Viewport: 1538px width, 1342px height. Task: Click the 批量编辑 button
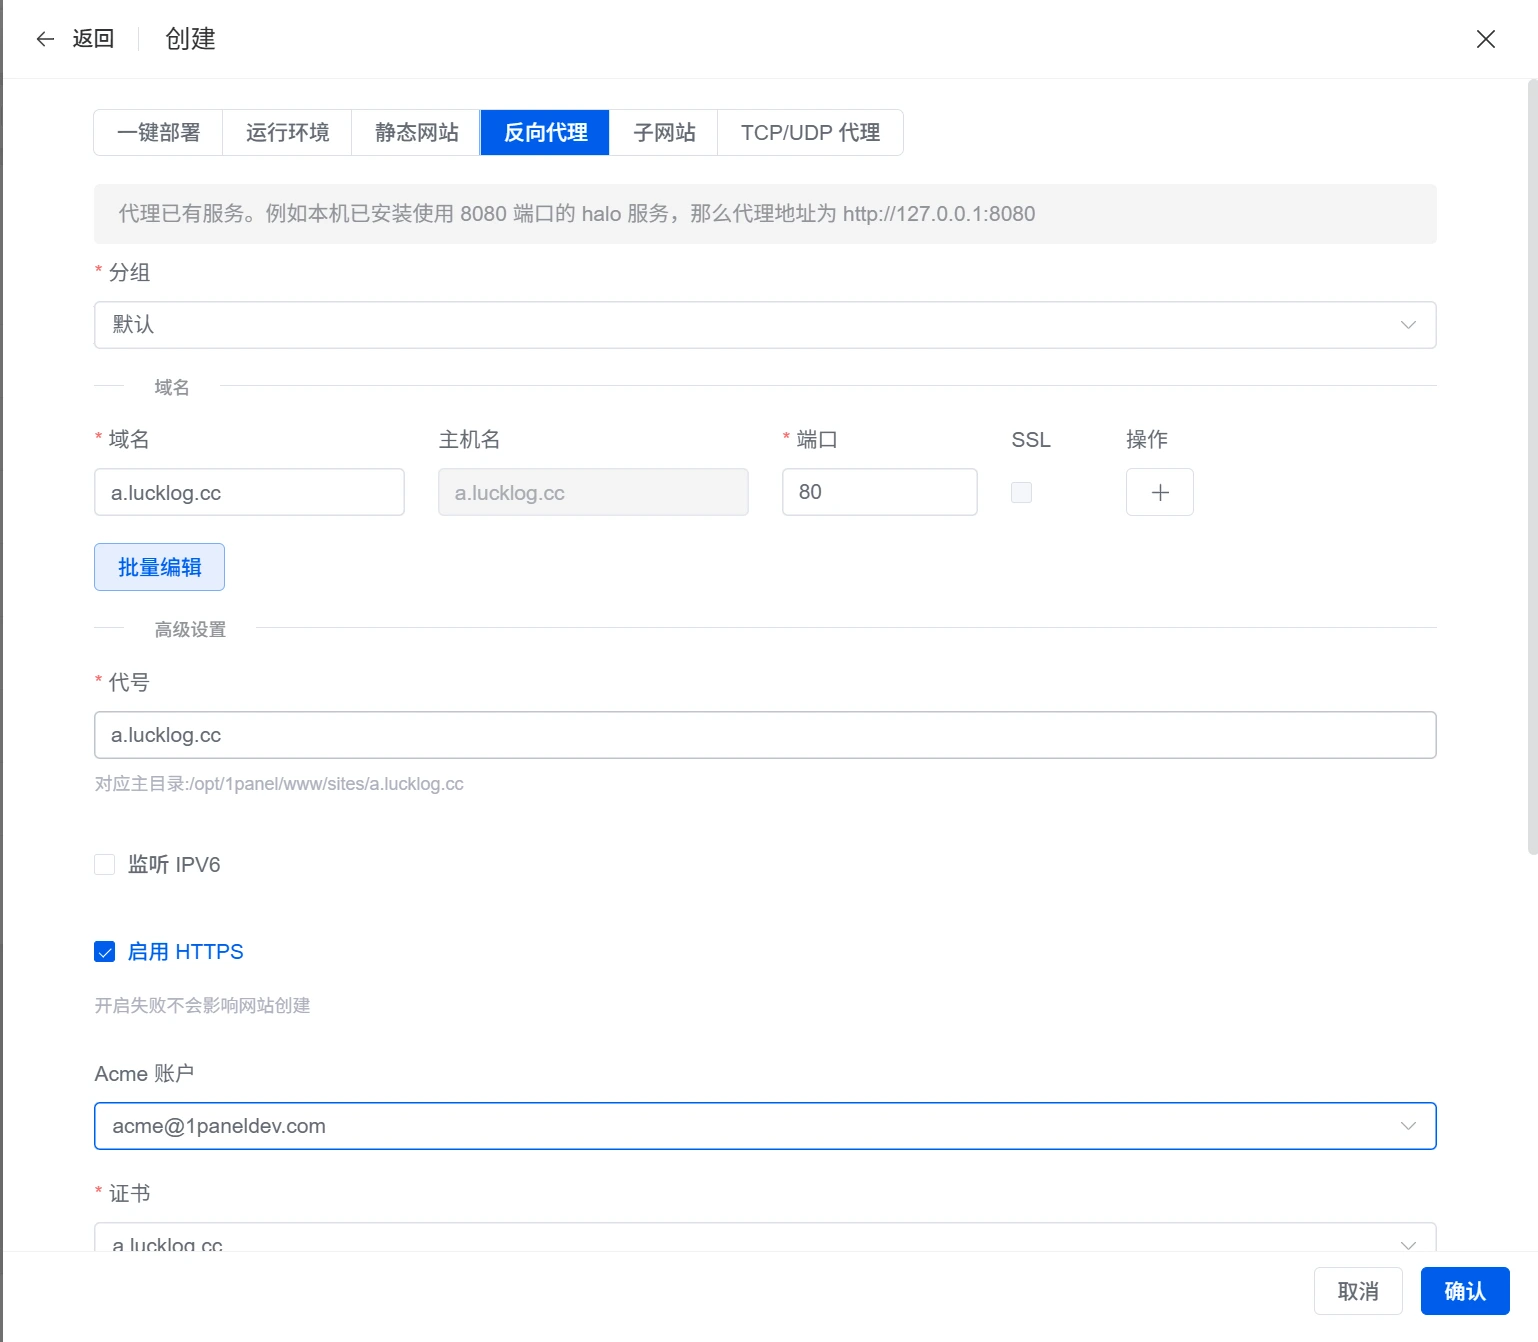(x=159, y=567)
